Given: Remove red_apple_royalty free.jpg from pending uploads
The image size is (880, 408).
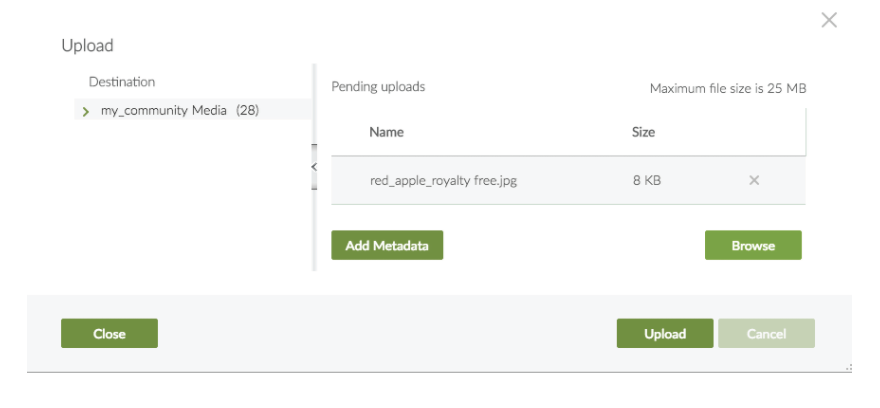Looking at the screenshot, I should 754,180.
